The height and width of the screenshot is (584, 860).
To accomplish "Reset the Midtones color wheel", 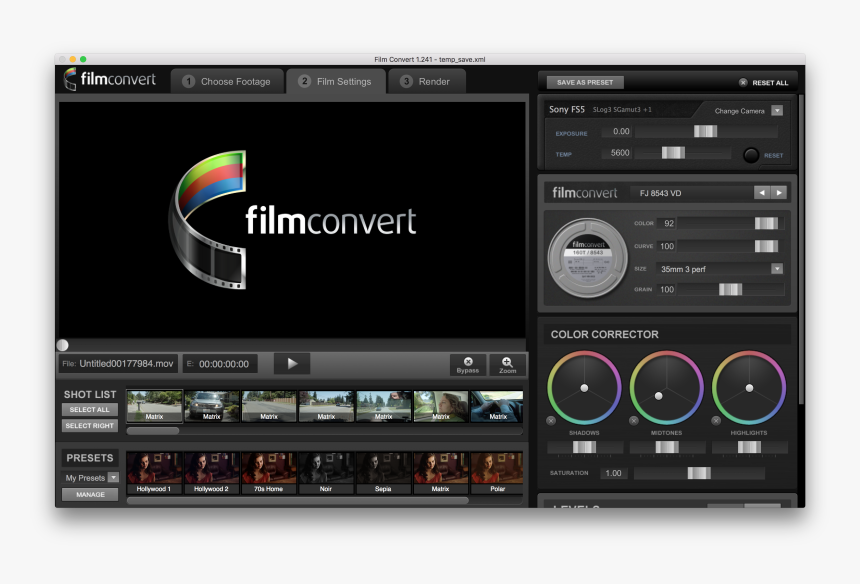I will click(633, 421).
